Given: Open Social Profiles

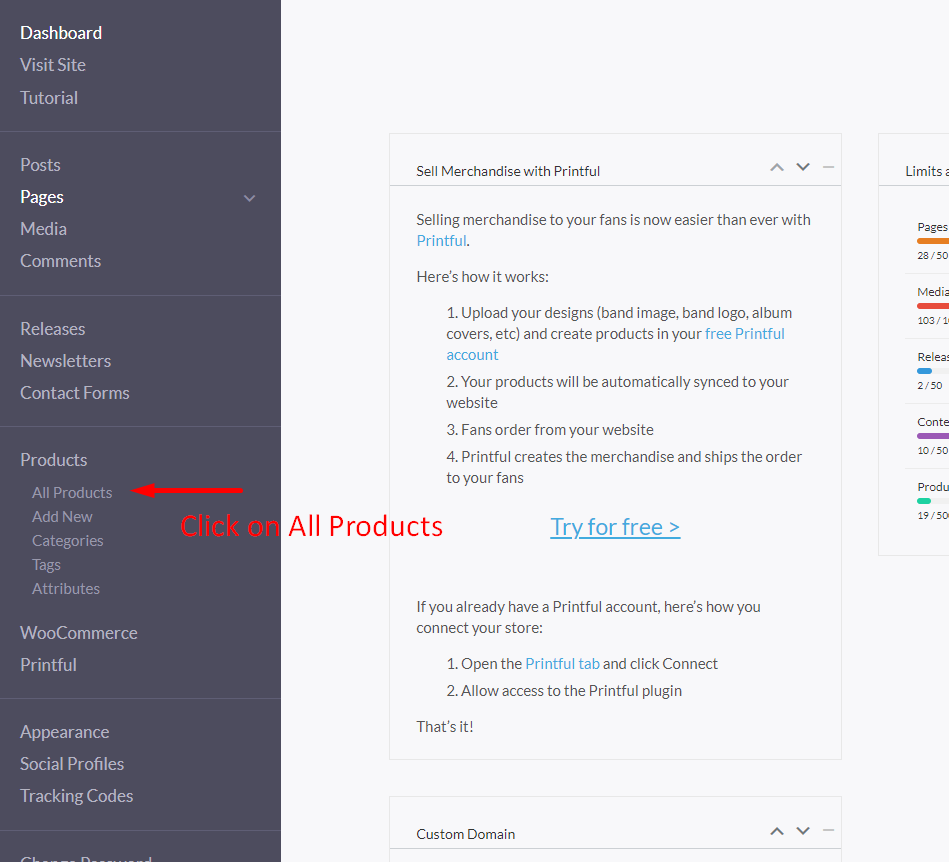Looking at the screenshot, I should [72, 764].
